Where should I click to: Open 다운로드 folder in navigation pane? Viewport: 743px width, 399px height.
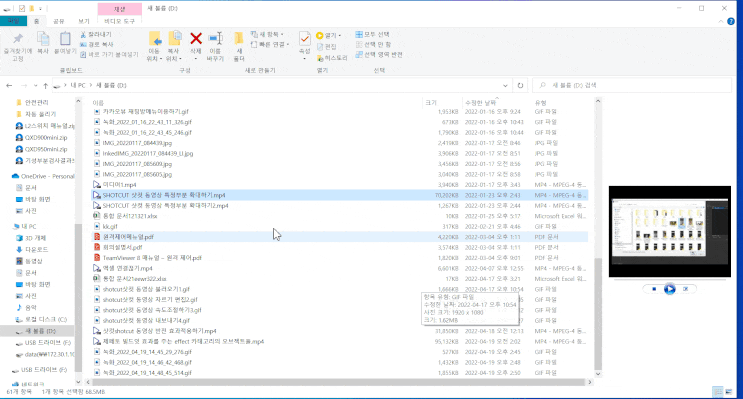click(36, 249)
